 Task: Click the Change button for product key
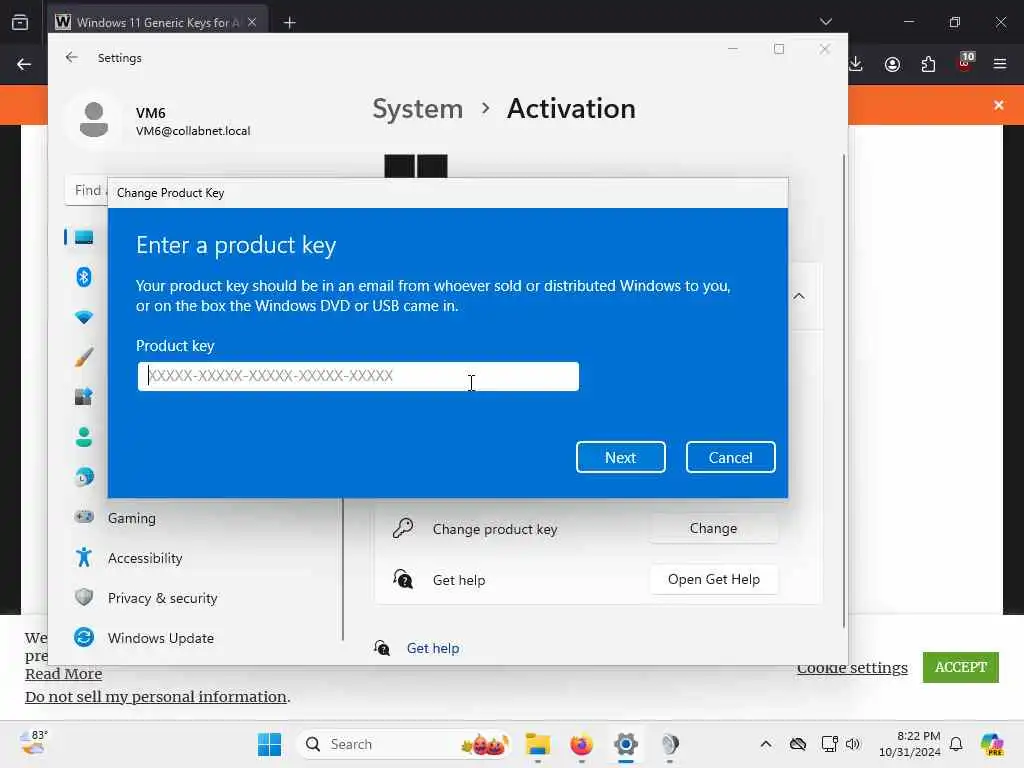[x=713, y=528]
